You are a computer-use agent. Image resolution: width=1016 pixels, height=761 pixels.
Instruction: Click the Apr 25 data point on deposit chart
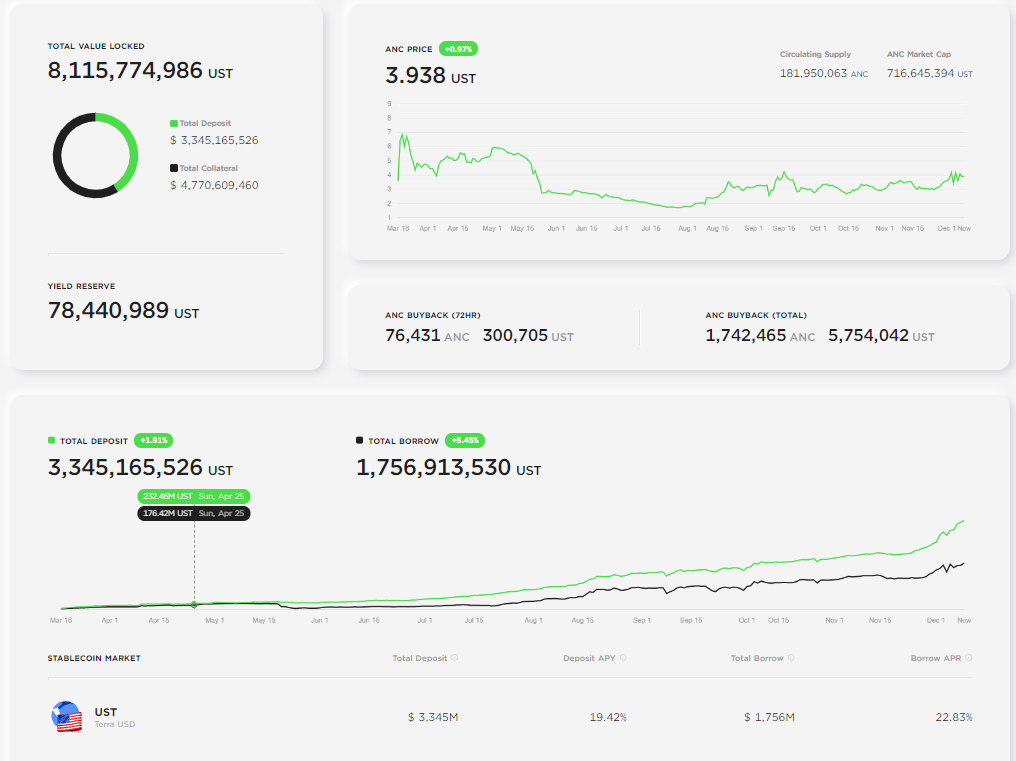tap(194, 604)
